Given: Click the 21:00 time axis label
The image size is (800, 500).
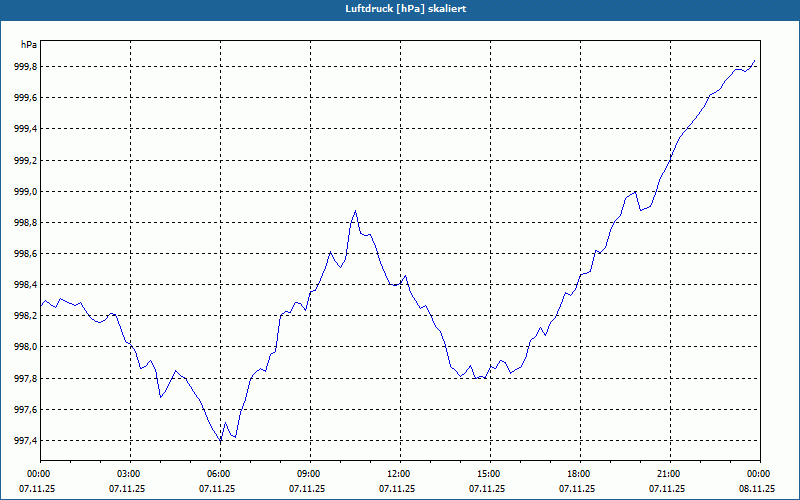Looking at the screenshot, I should pyautogui.click(x=668, y=473).
